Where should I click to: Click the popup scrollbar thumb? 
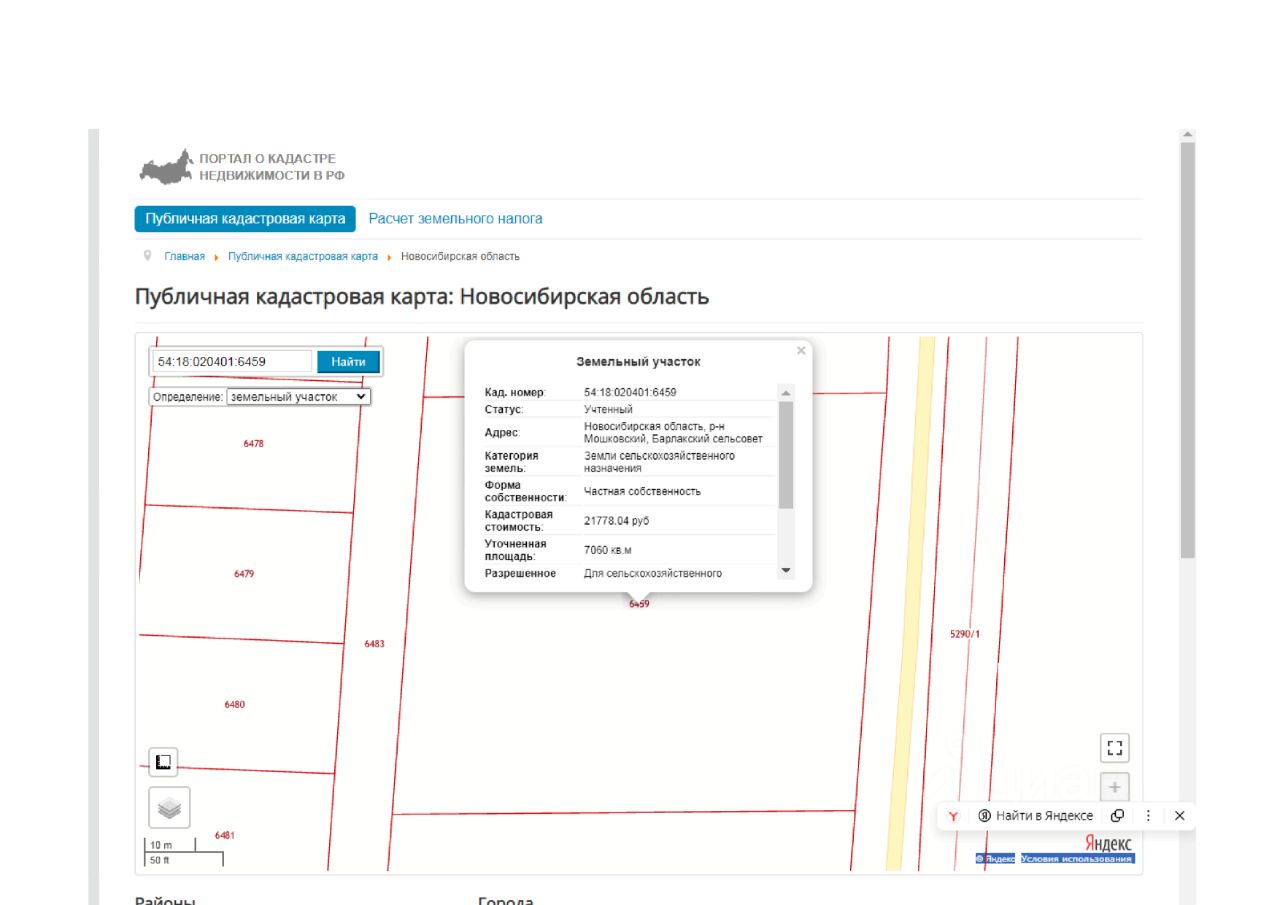[x=785, y=455]
